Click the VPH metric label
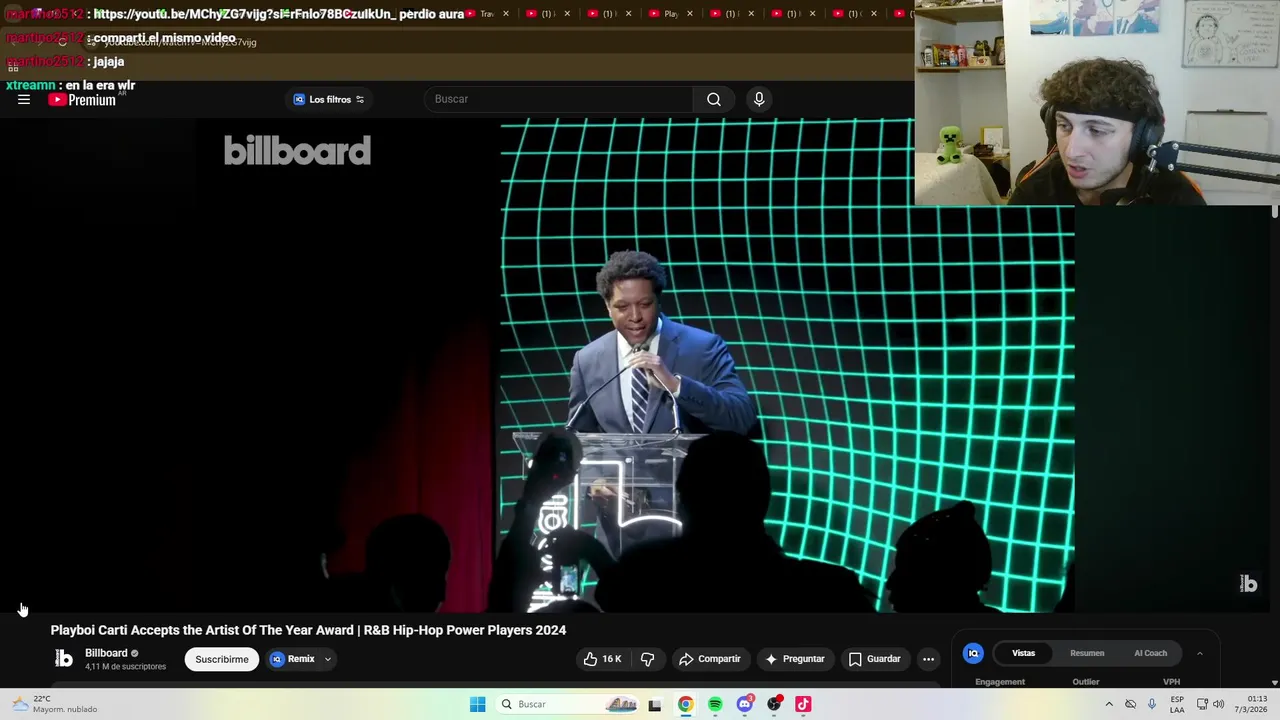The image size is (1280, 720). tap(1171, 682)
